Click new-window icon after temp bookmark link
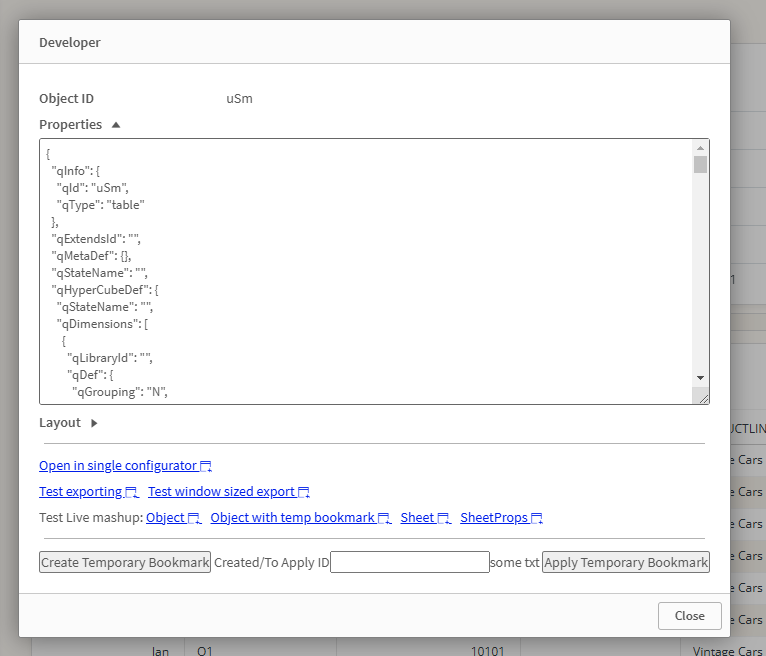 click(384, 518)
